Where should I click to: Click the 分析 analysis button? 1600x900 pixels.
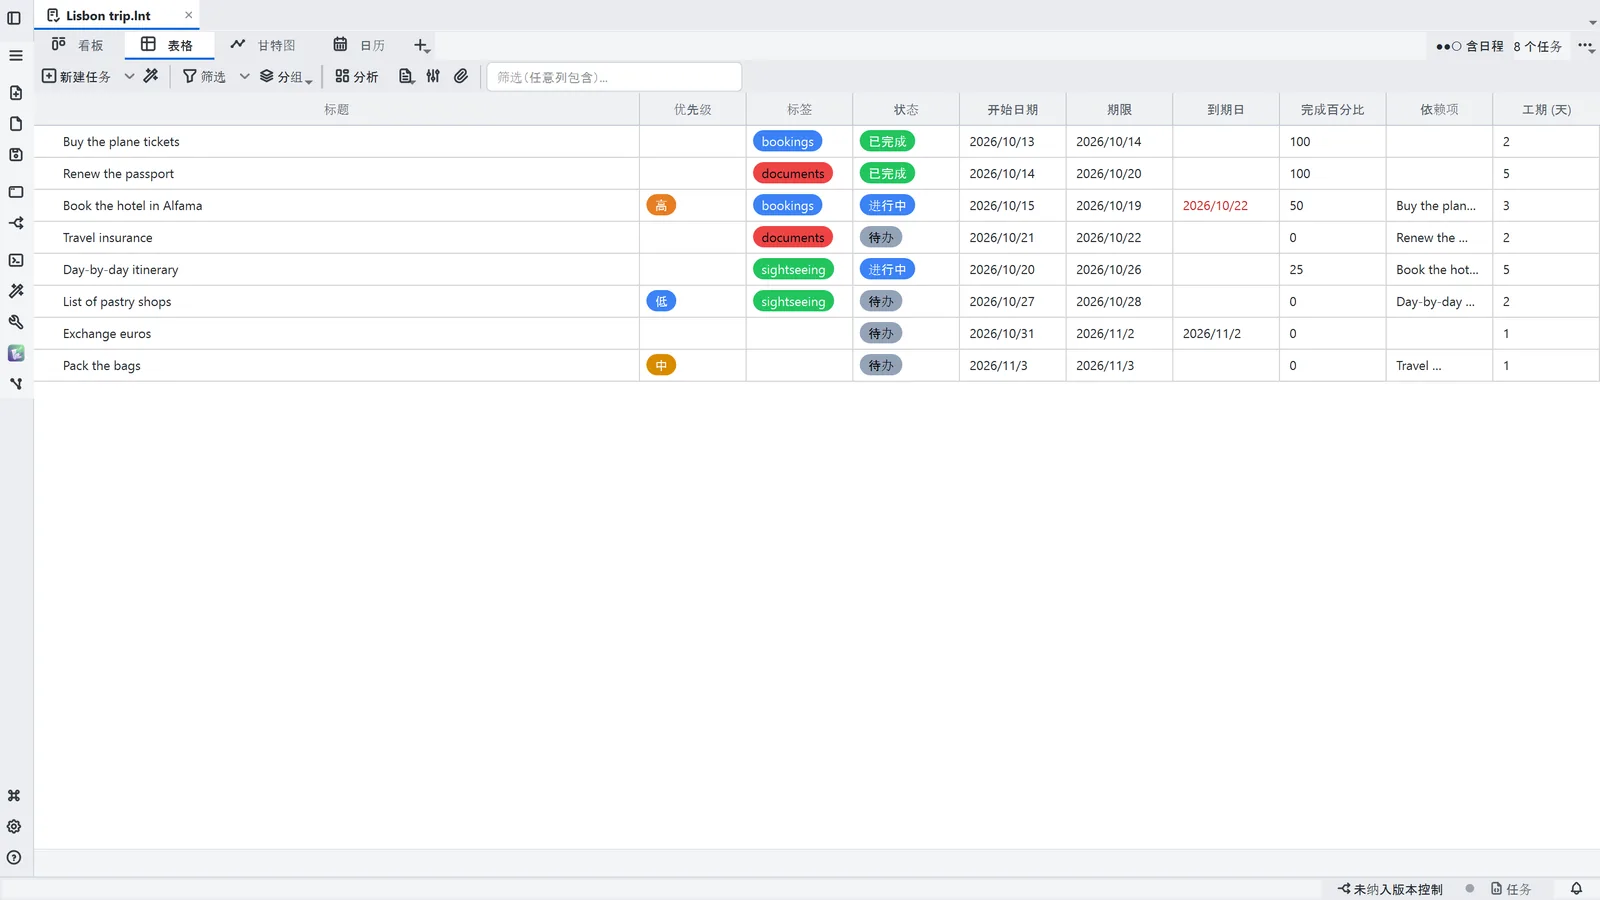click(356, 76)
